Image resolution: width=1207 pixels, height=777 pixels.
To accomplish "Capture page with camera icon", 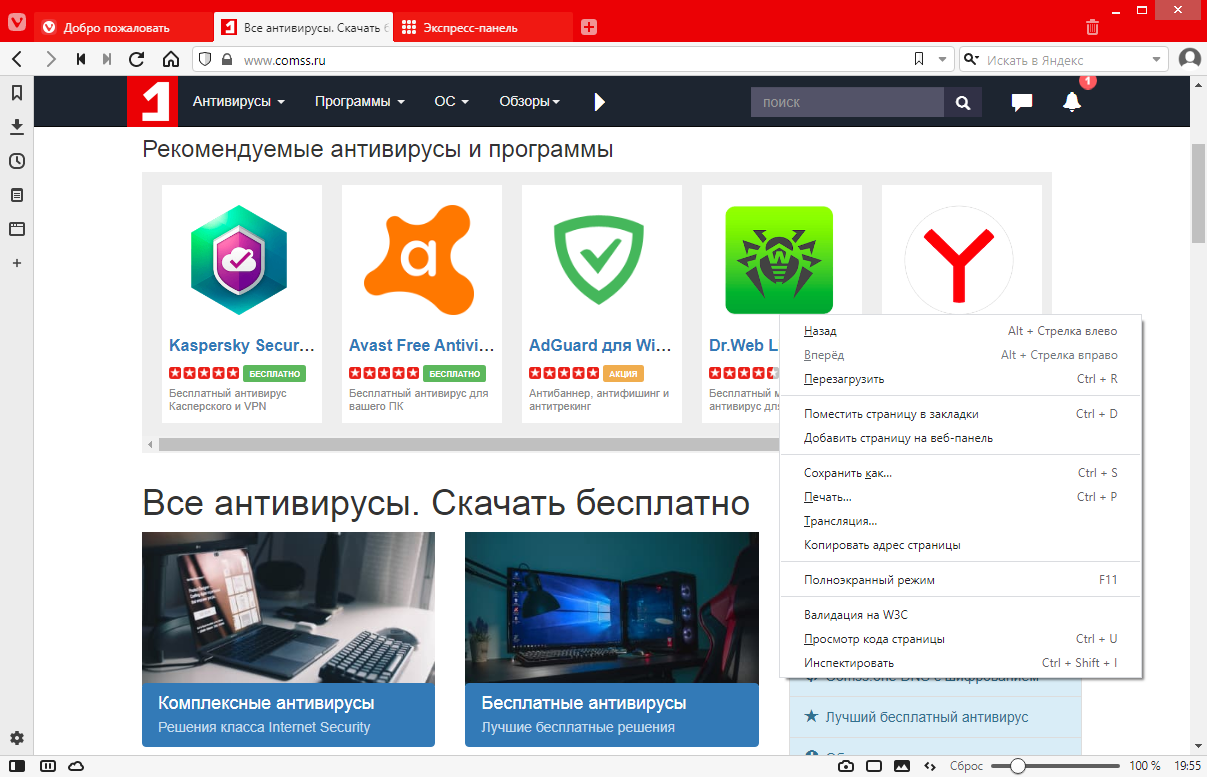I will pos(846,766).
